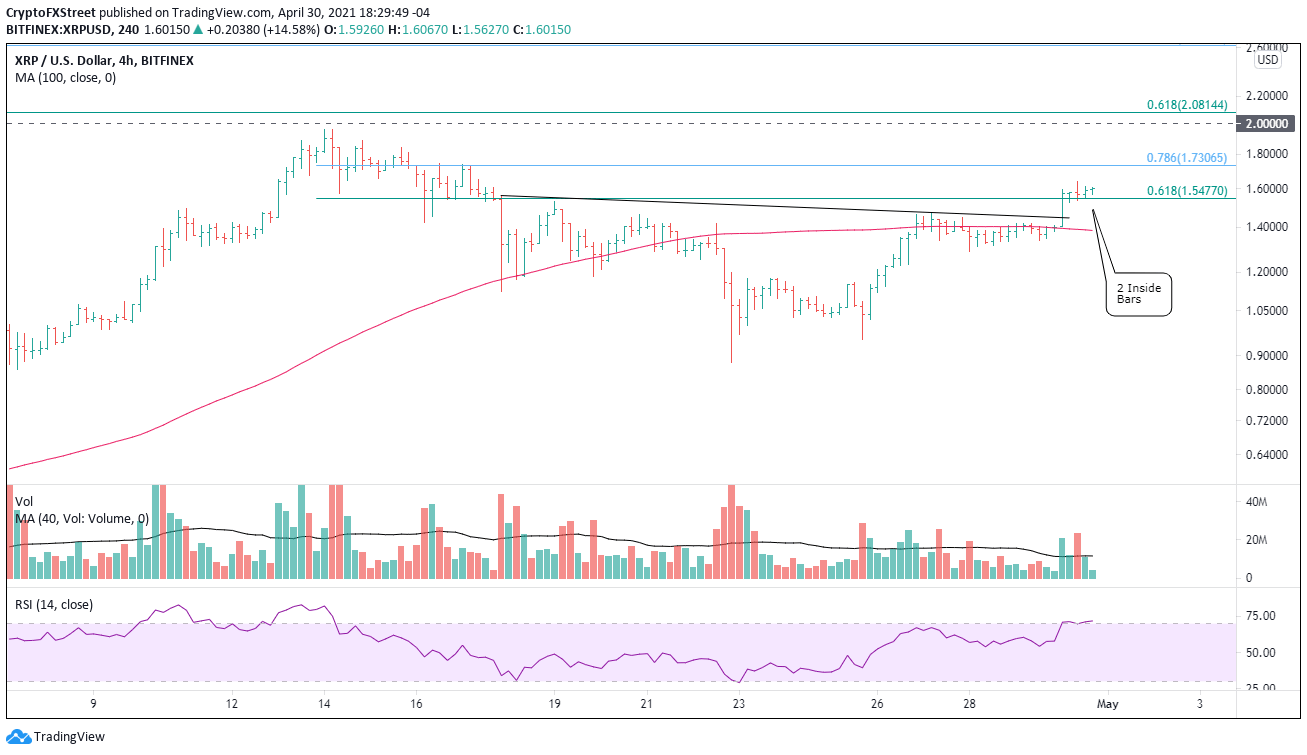Click the Vol indicator label
Screen dimensions: 1307x755
click(x=24, y=500)
